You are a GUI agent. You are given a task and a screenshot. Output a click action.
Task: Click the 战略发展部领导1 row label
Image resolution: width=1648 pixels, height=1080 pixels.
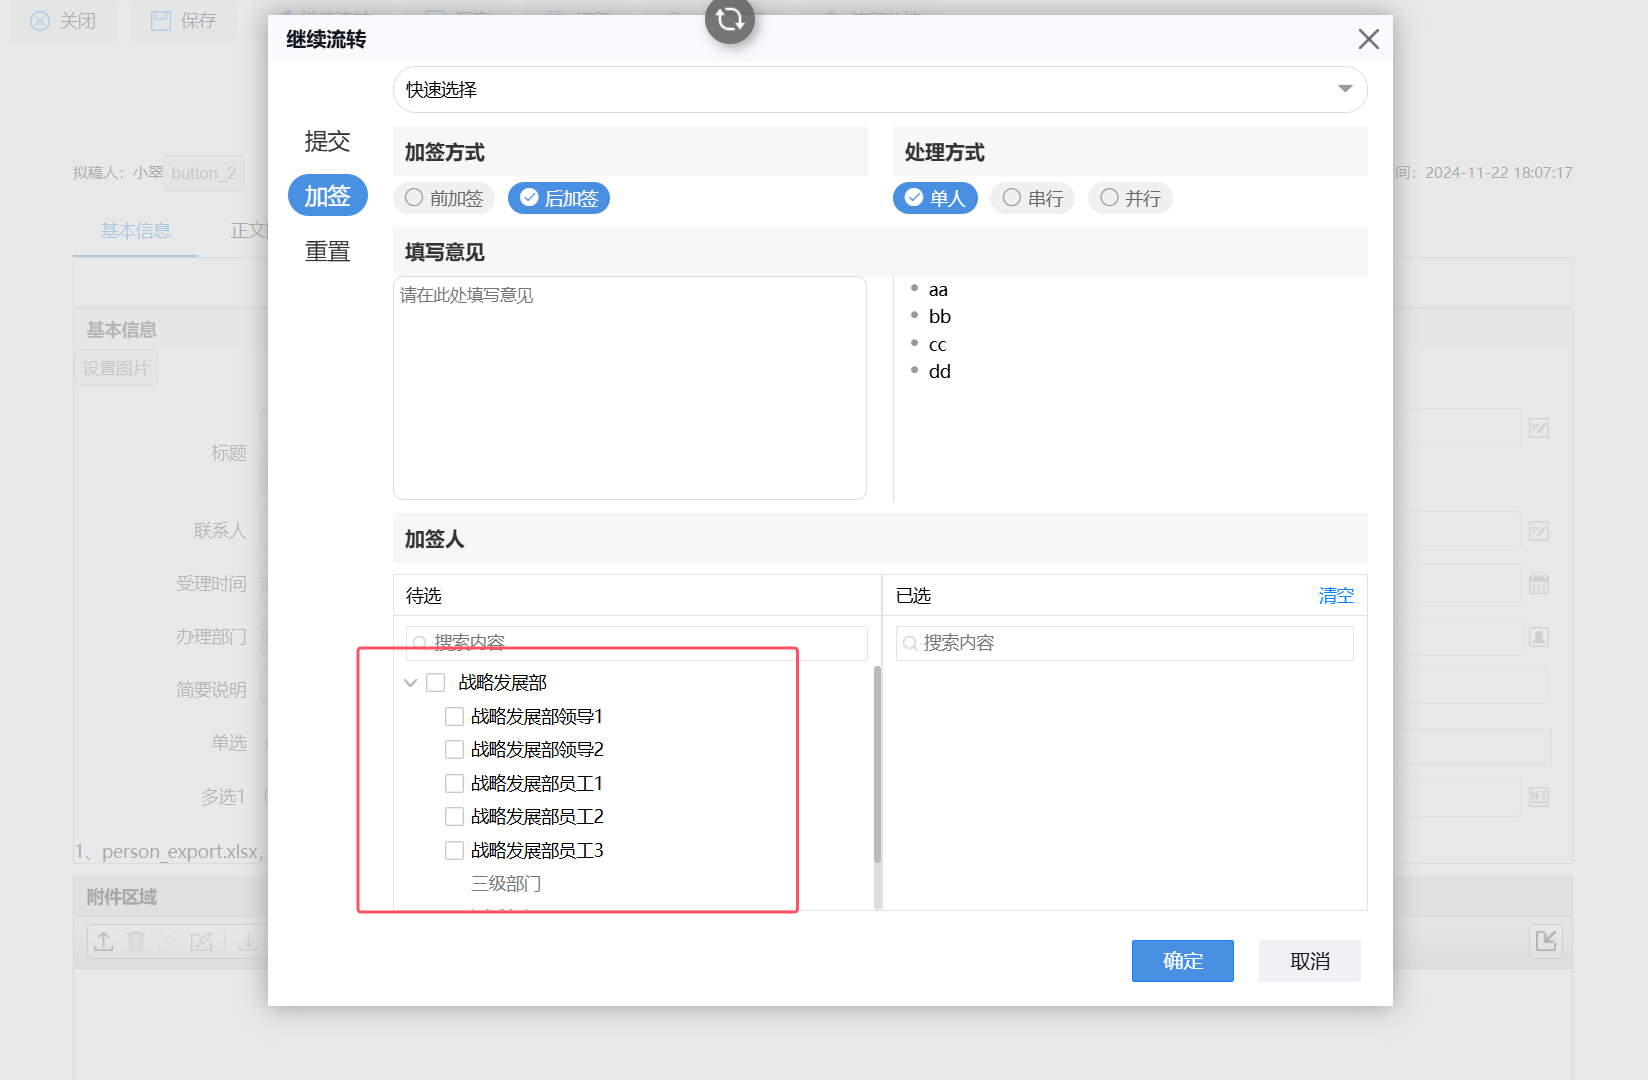(537, 717)
